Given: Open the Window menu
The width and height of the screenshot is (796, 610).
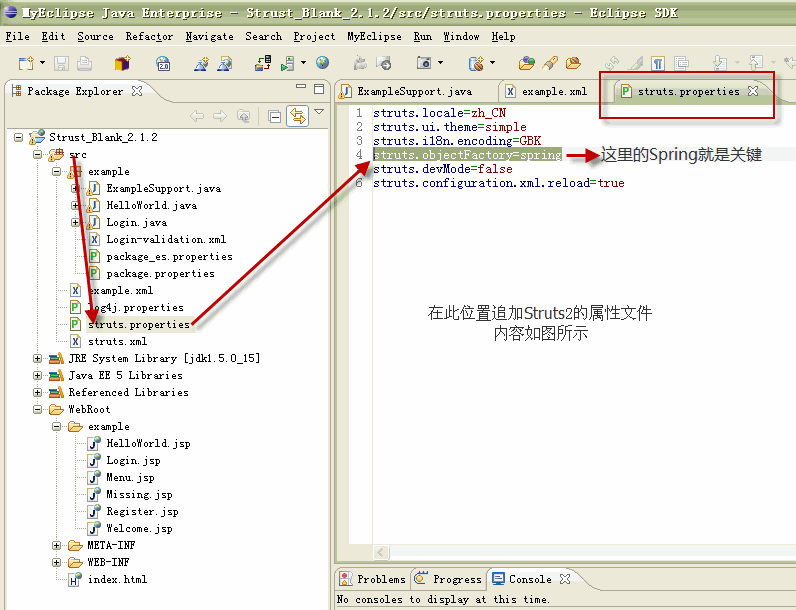Looking at the screenshot, I should [x=461, y=37].
